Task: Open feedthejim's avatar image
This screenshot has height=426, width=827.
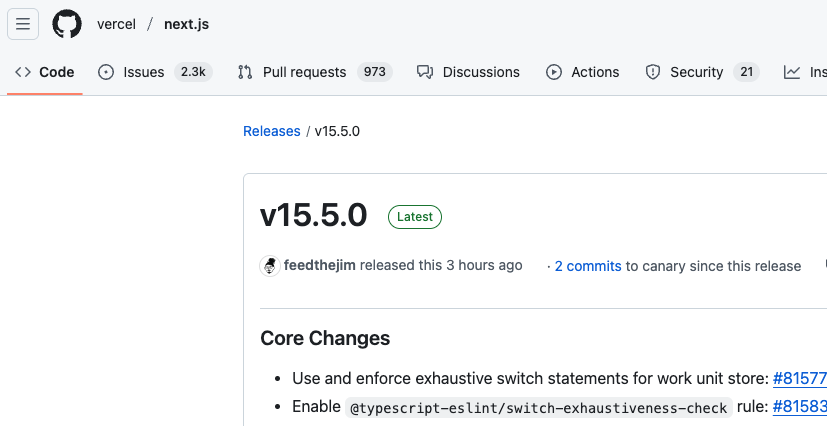Action: 270,266
